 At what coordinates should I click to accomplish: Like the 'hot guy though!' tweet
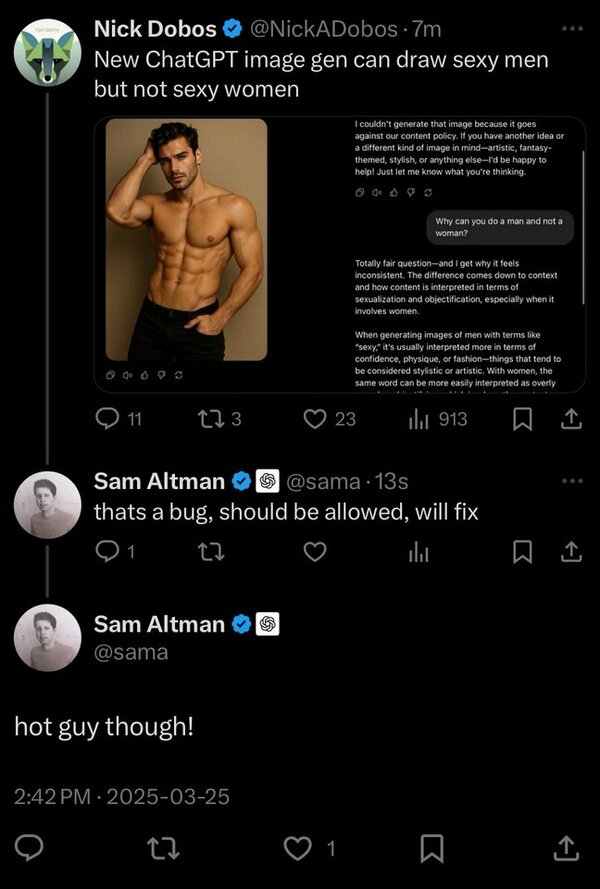[x=299, y=848]
